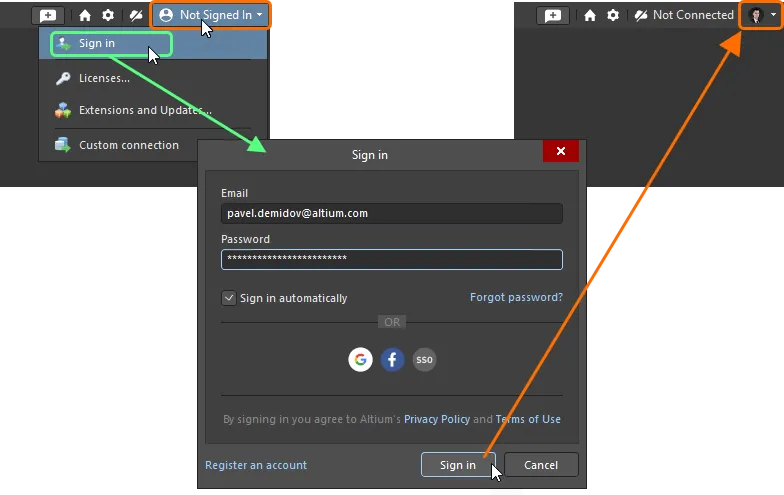Image resolution: width=784 pixels, height=495 pixels.
Task: Click Register an account link
Action: click(256, 465)
